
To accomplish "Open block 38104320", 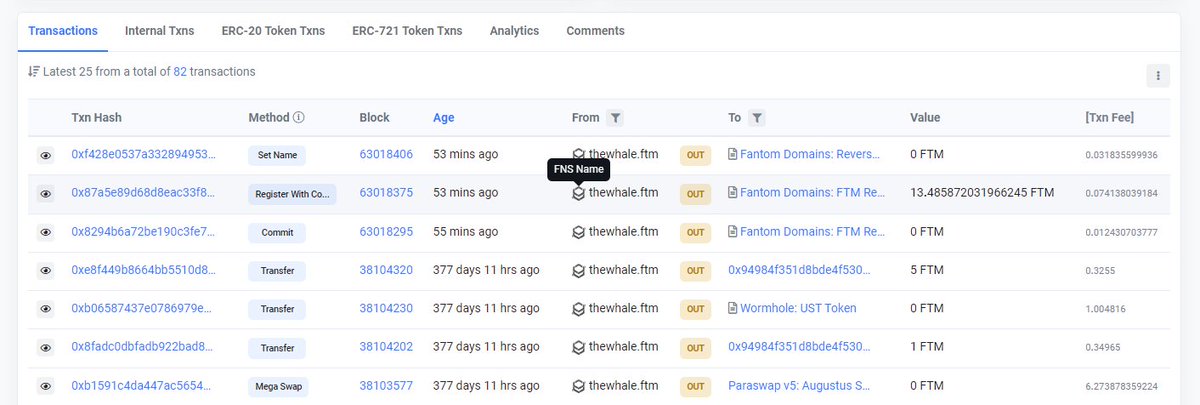I will 386,270.
